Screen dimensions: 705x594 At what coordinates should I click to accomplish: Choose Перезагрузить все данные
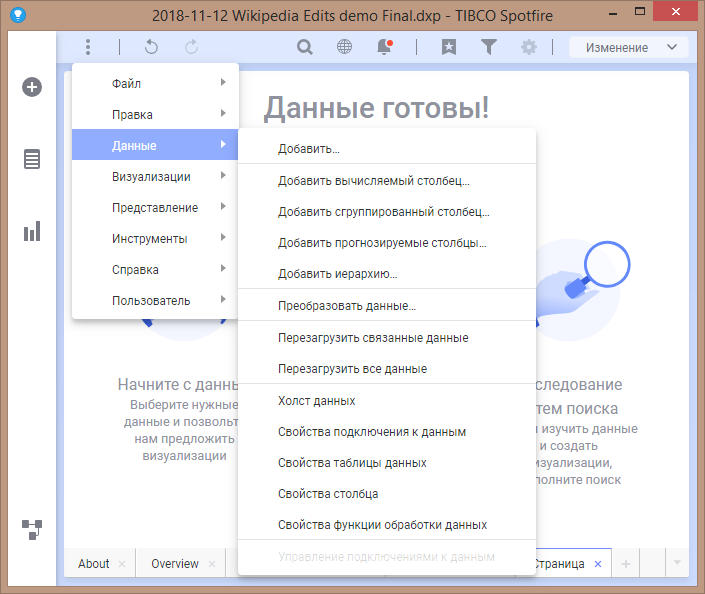click(x=387, y=368)
